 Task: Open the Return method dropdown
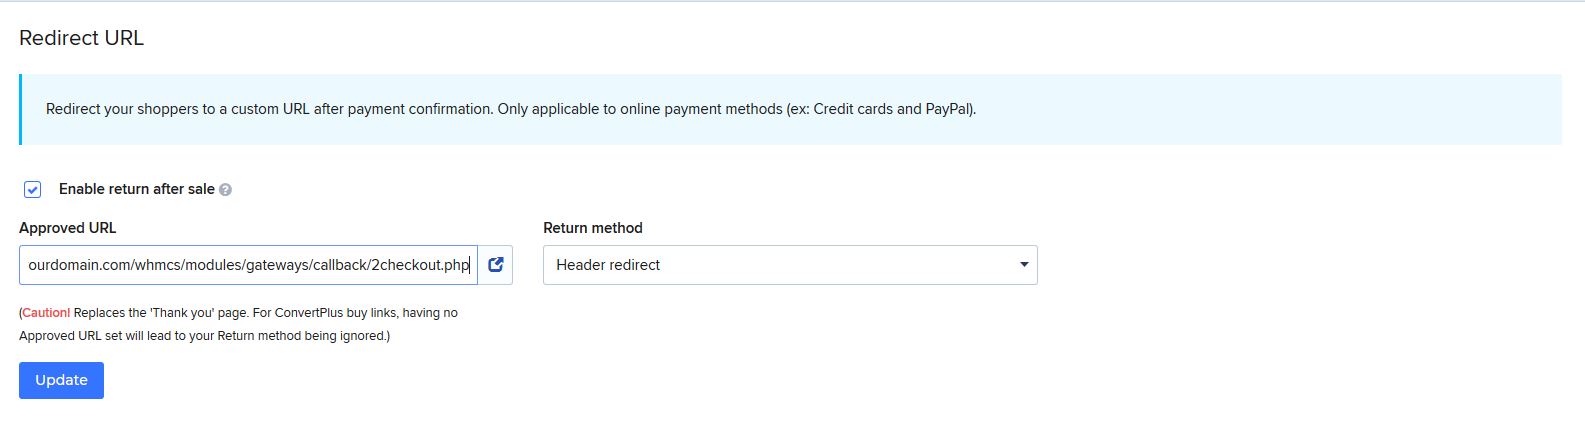coord(790,265)
